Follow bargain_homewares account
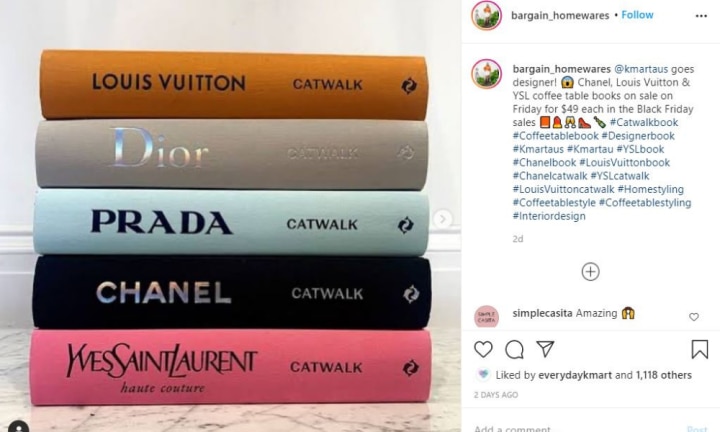The image size is (720, 432). 637,15
